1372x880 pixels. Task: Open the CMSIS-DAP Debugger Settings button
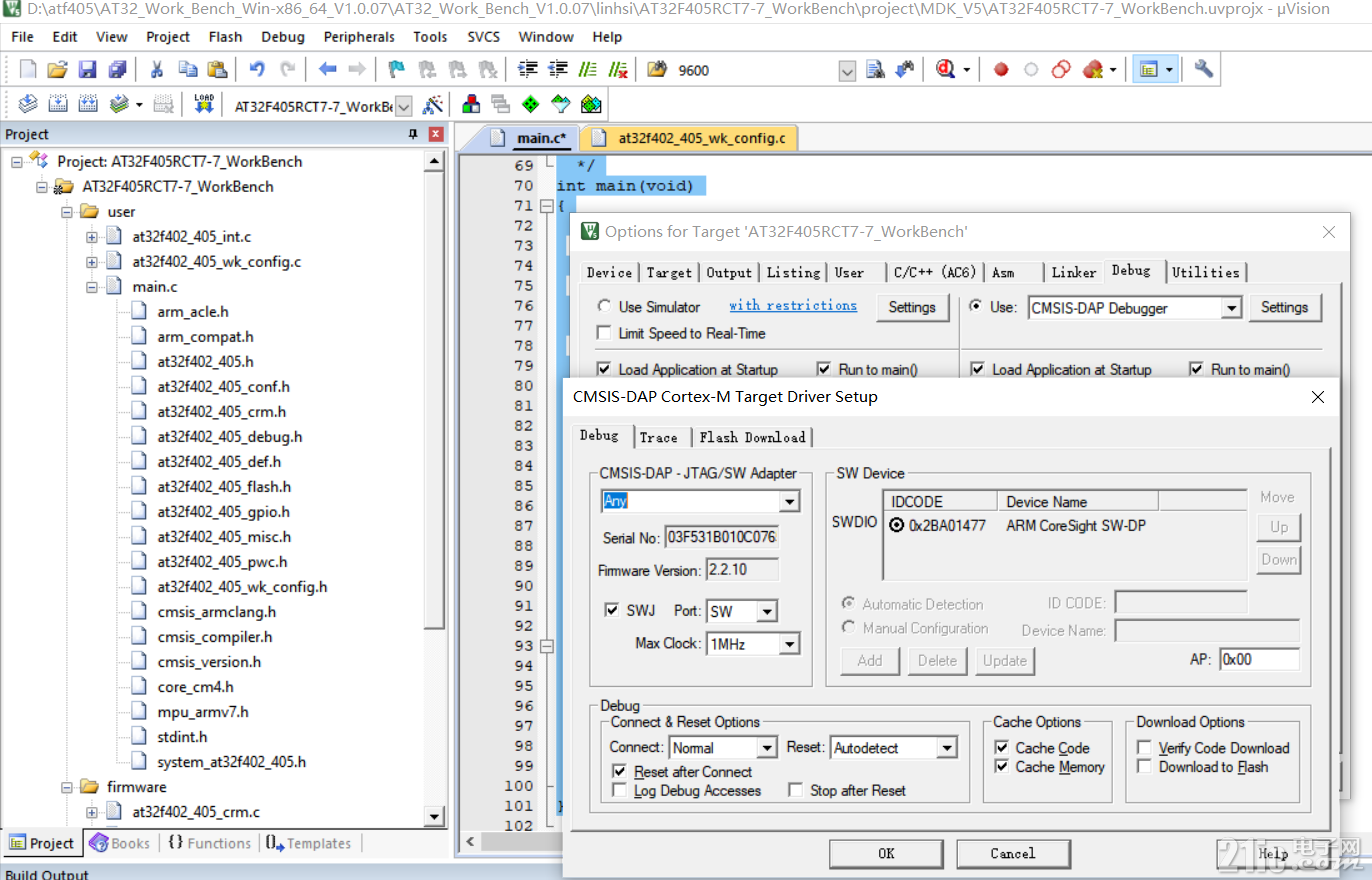click(x=1285, y=308)
